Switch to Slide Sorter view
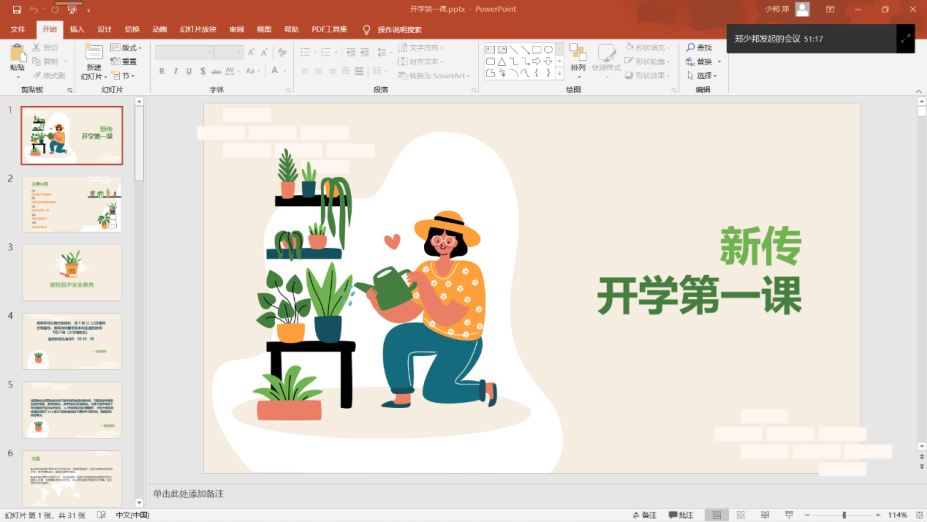This screenshot has width=927, height=522. point(741,515)
